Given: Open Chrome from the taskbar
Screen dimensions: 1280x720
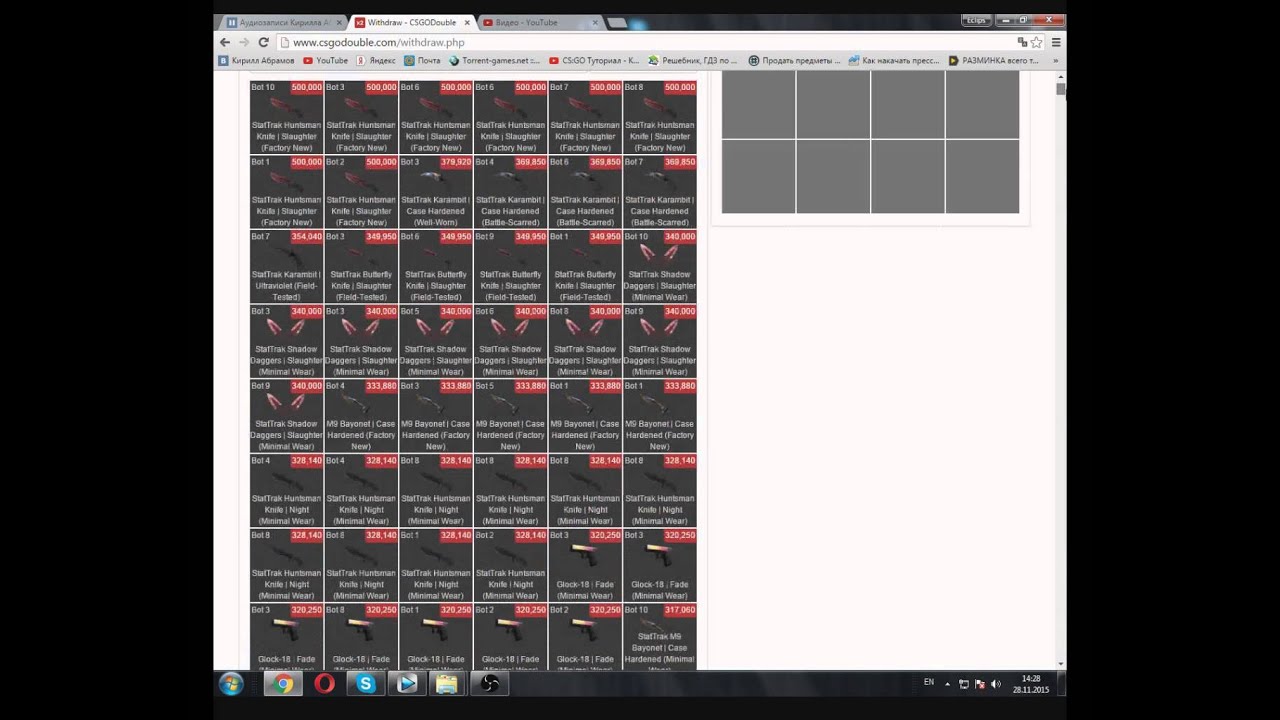Looking at the screenshot, I should coord(284,684).
